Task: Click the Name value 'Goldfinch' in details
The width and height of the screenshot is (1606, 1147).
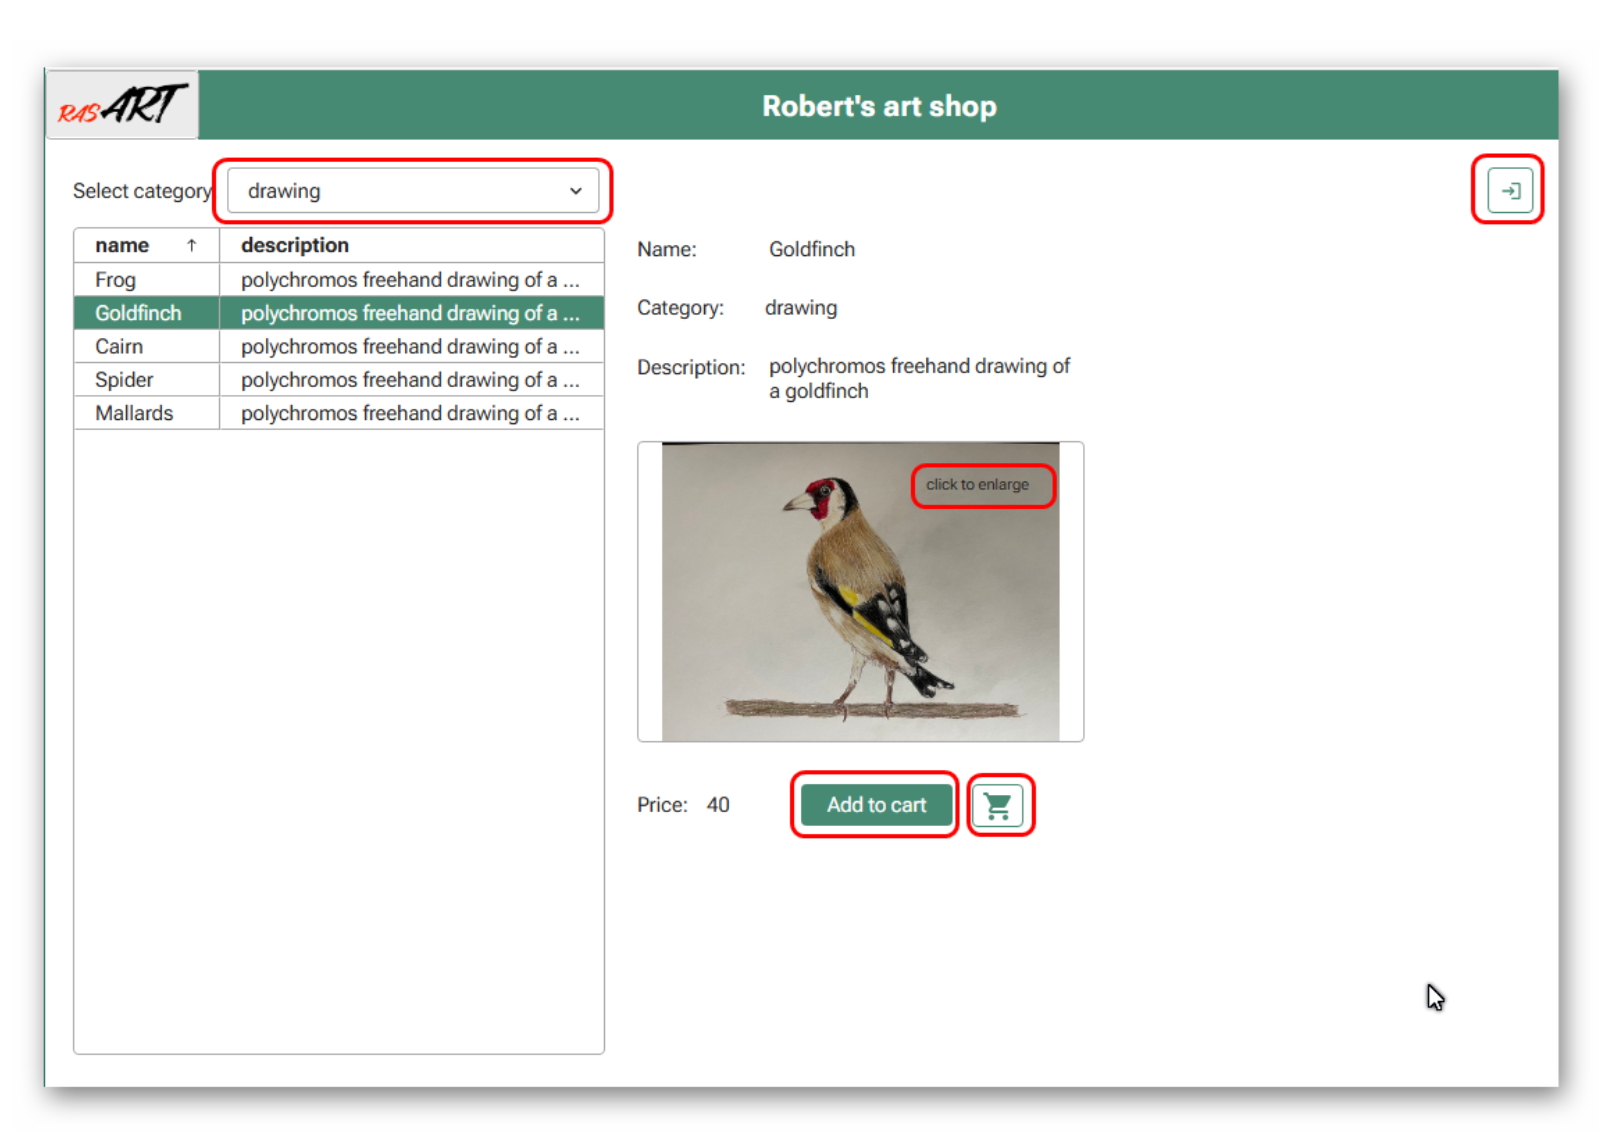Action: tap(812, 249)
